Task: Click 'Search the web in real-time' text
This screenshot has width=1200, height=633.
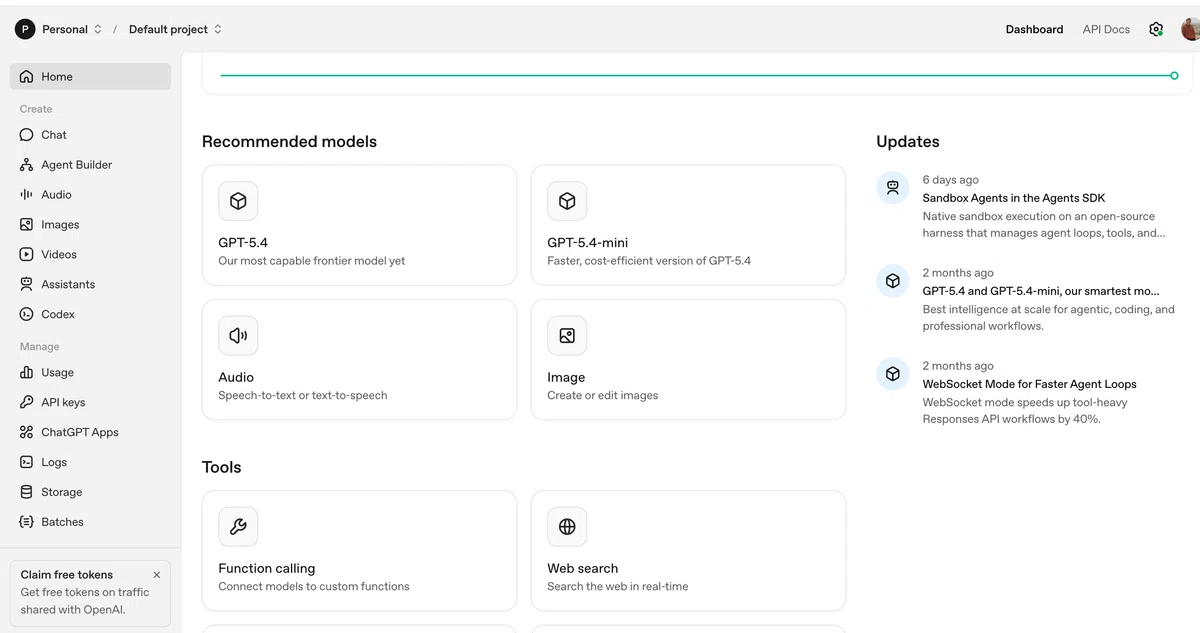Action: pos(618,587)
